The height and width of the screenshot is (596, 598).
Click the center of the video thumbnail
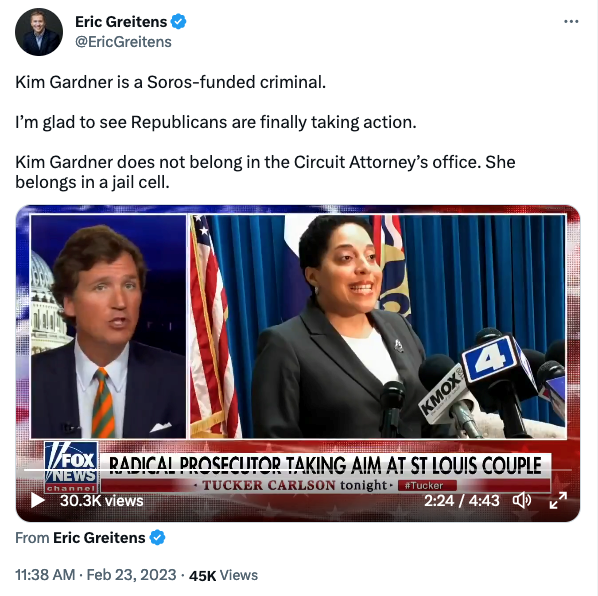[298, 363]
